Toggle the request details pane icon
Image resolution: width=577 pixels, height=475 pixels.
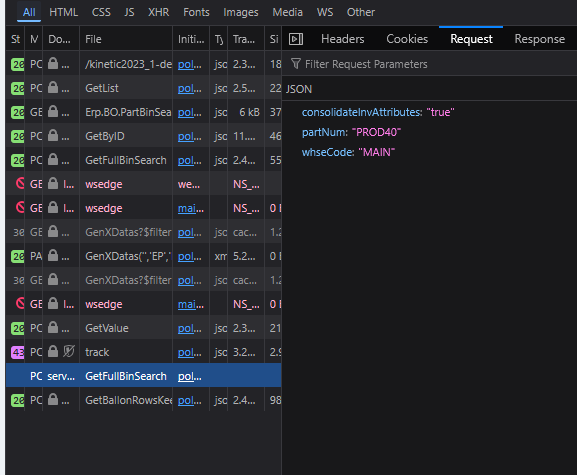pos(296,39)
